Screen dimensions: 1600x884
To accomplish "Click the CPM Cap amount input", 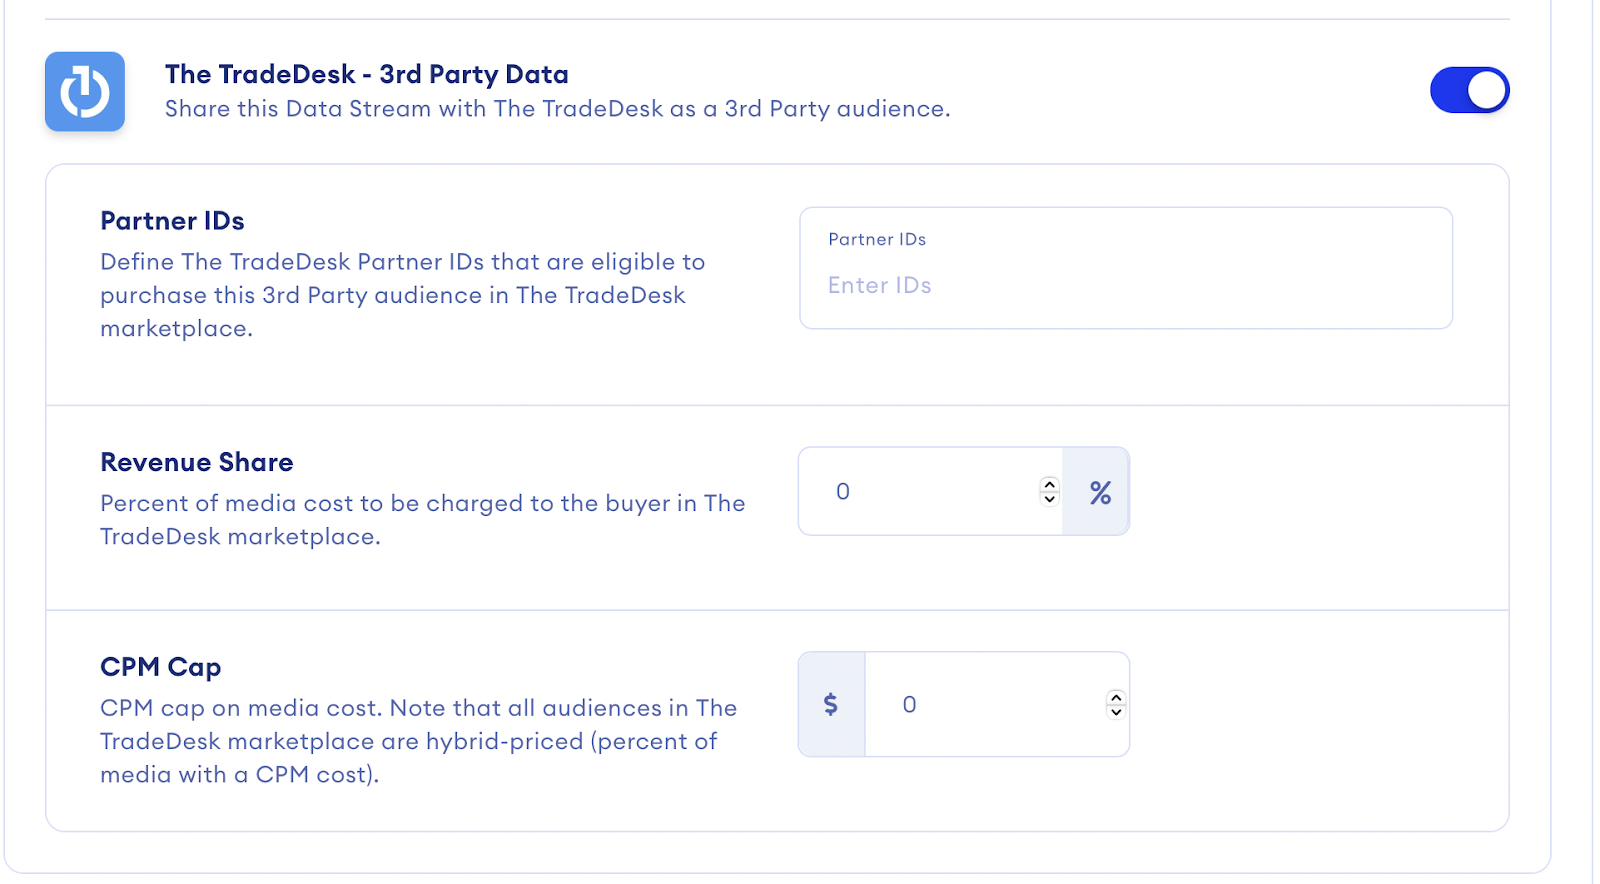I will point(985,705).
